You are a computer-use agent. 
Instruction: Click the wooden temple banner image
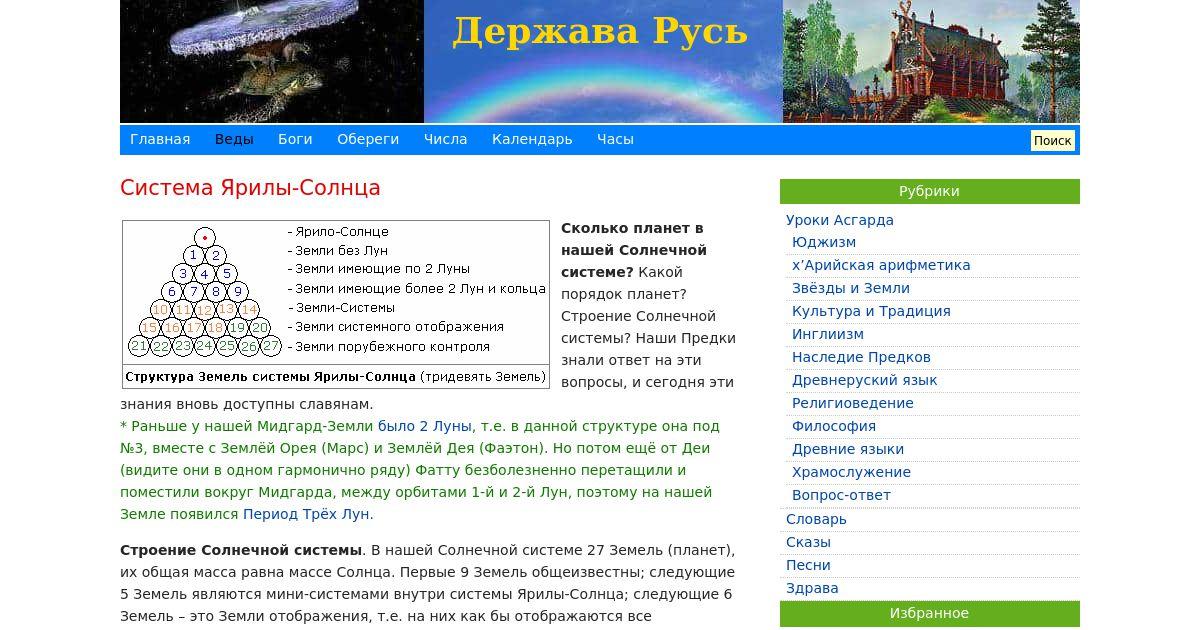tap(931, 61)
